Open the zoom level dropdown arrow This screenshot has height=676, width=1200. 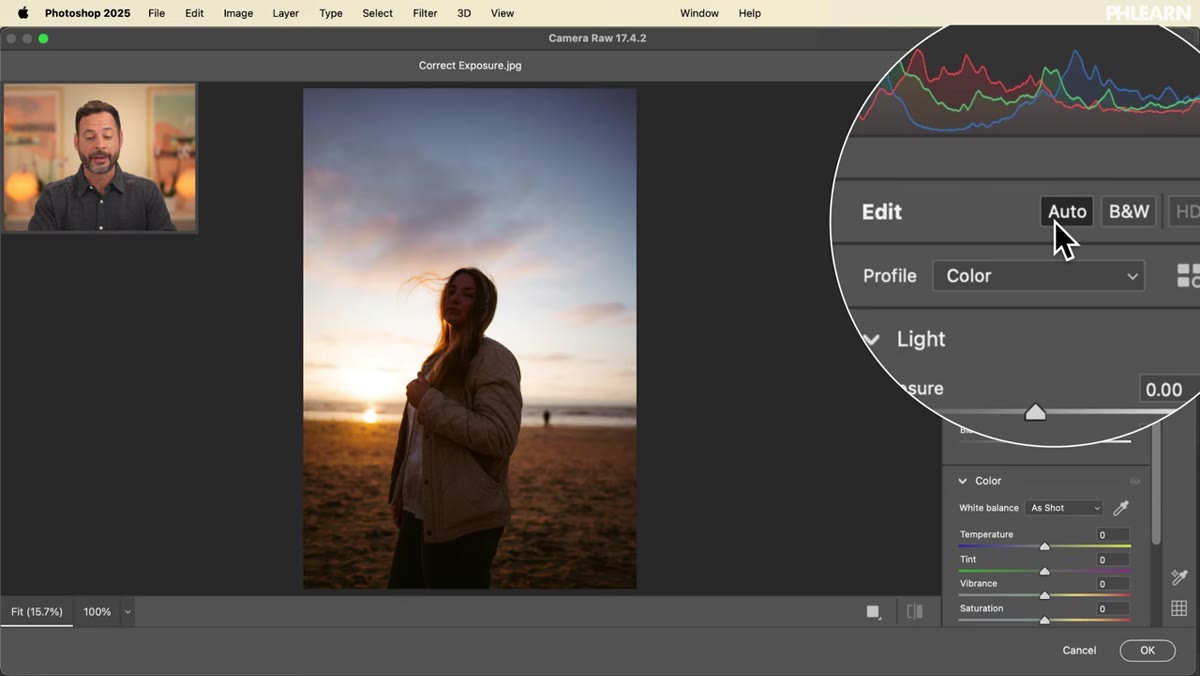point(127,612)
